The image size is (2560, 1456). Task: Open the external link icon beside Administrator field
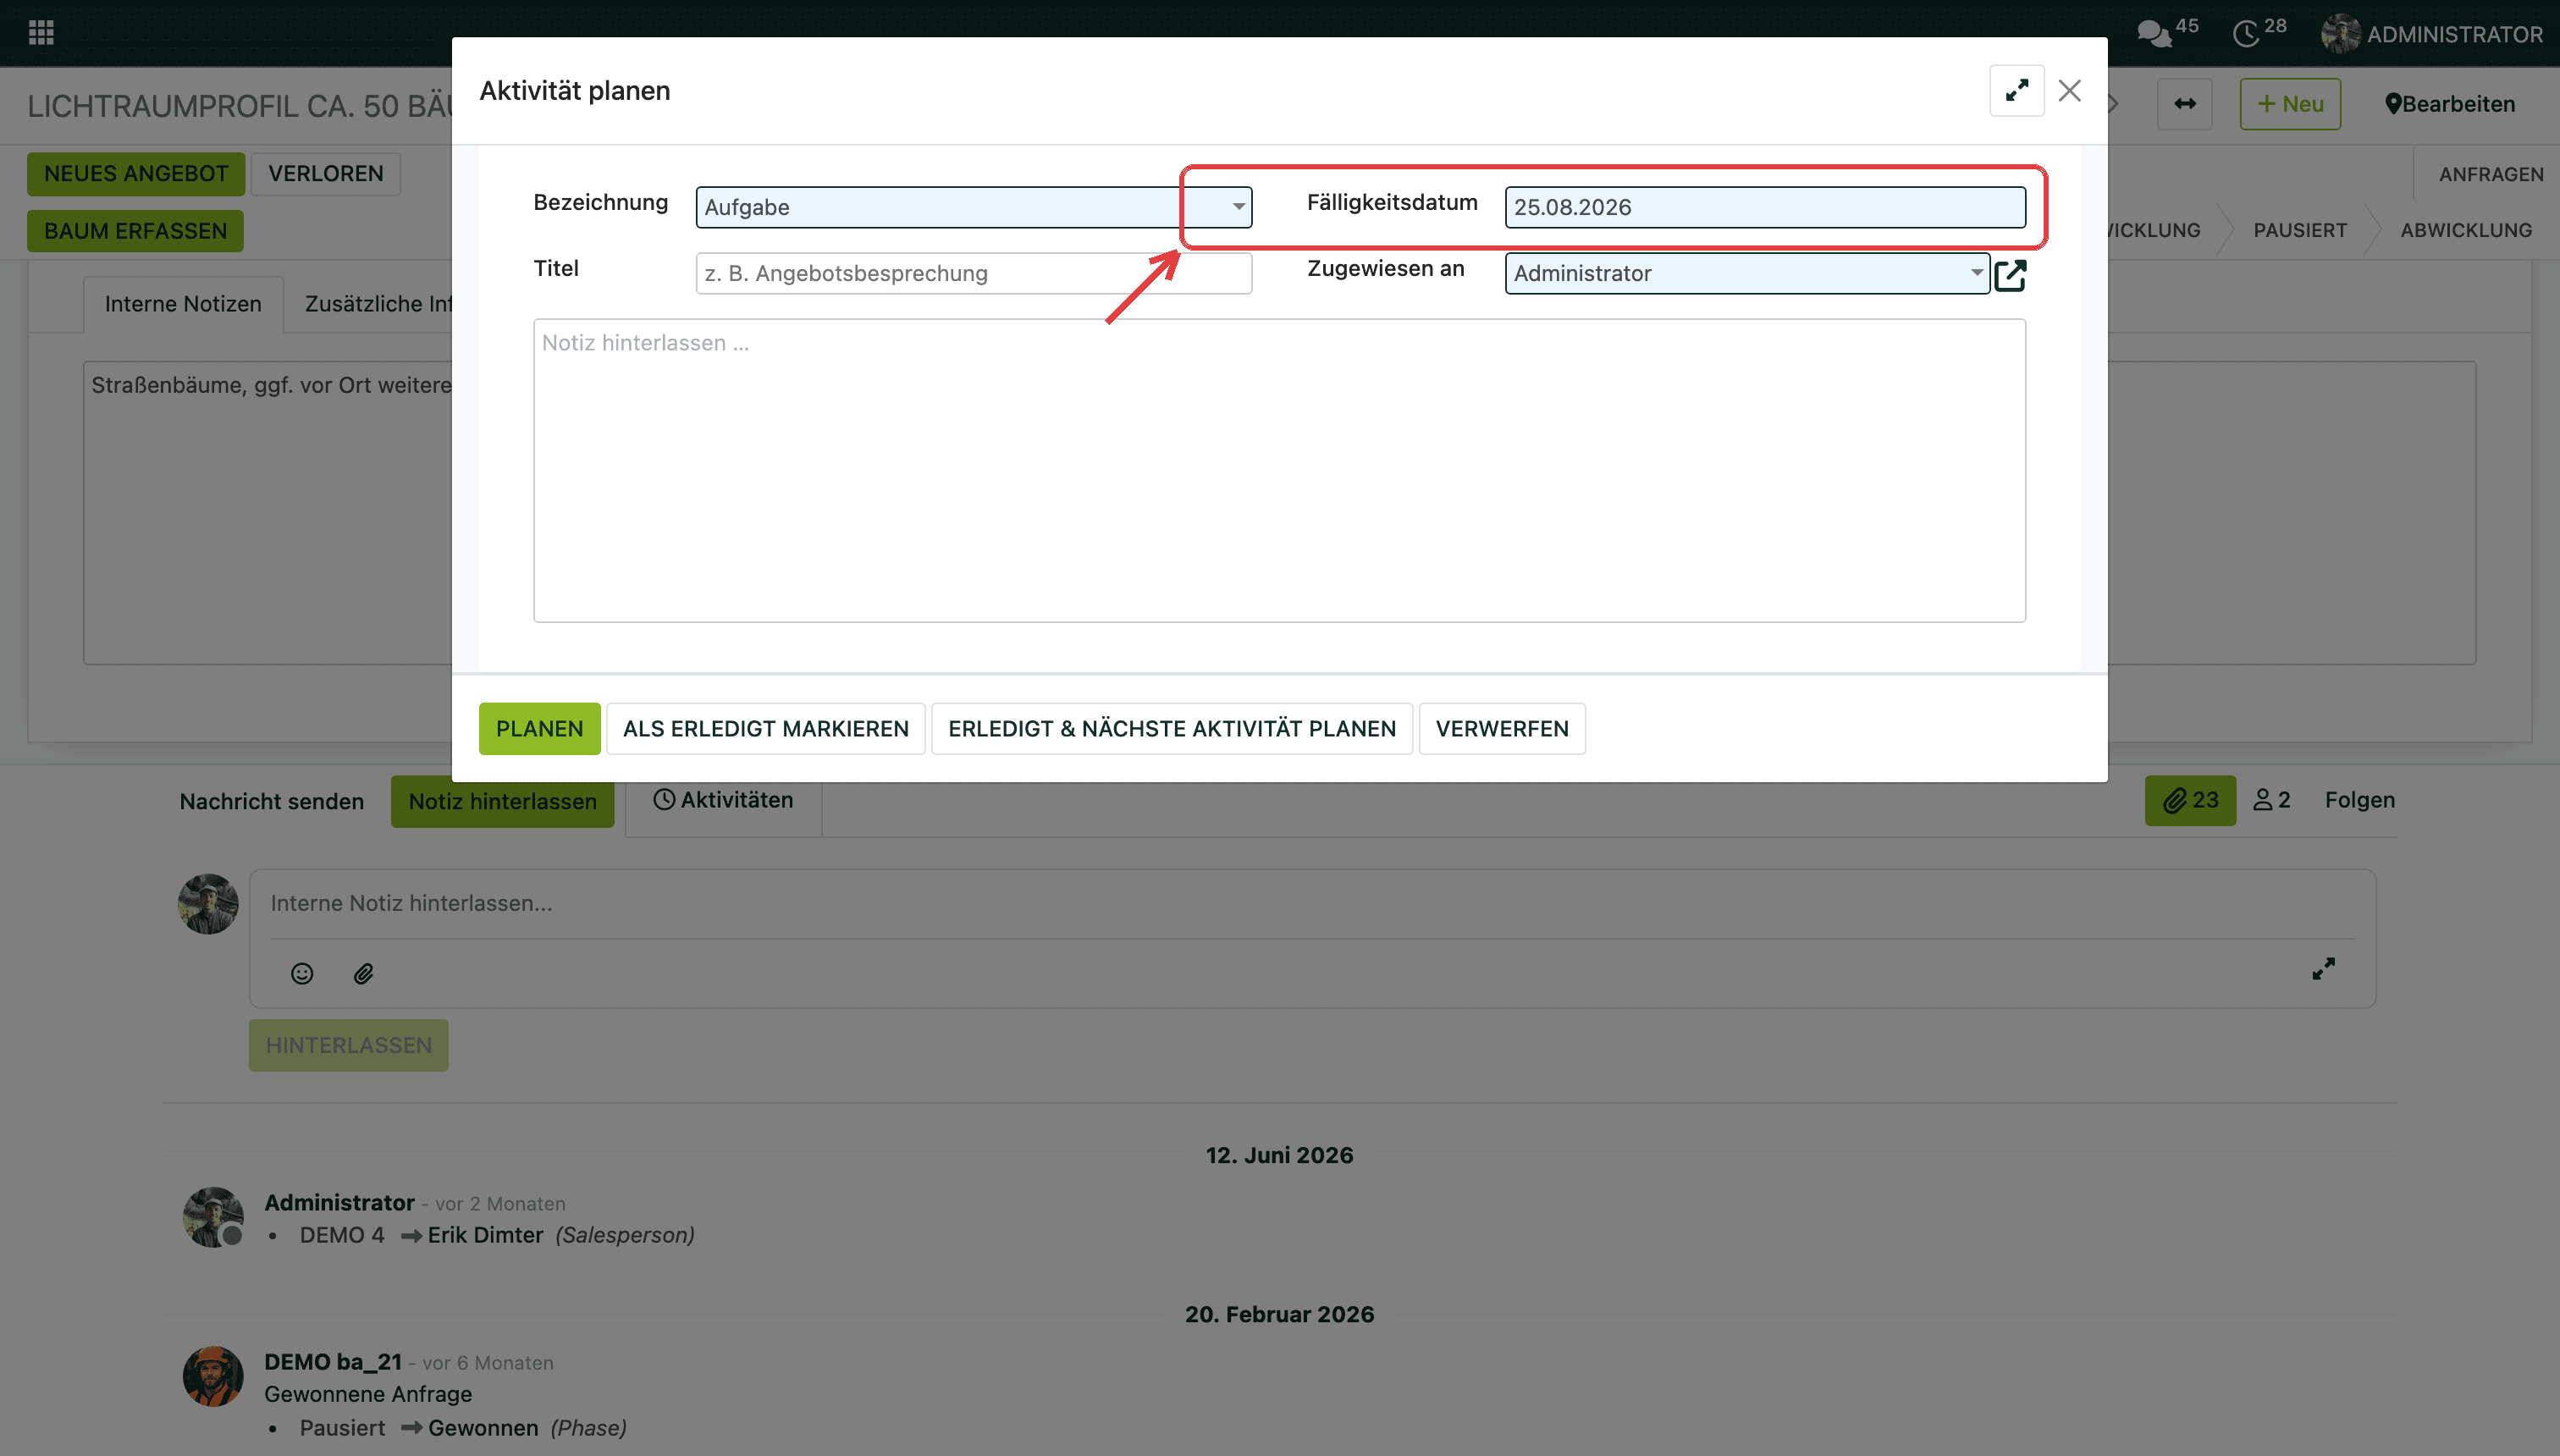[x=2010, y=274]
